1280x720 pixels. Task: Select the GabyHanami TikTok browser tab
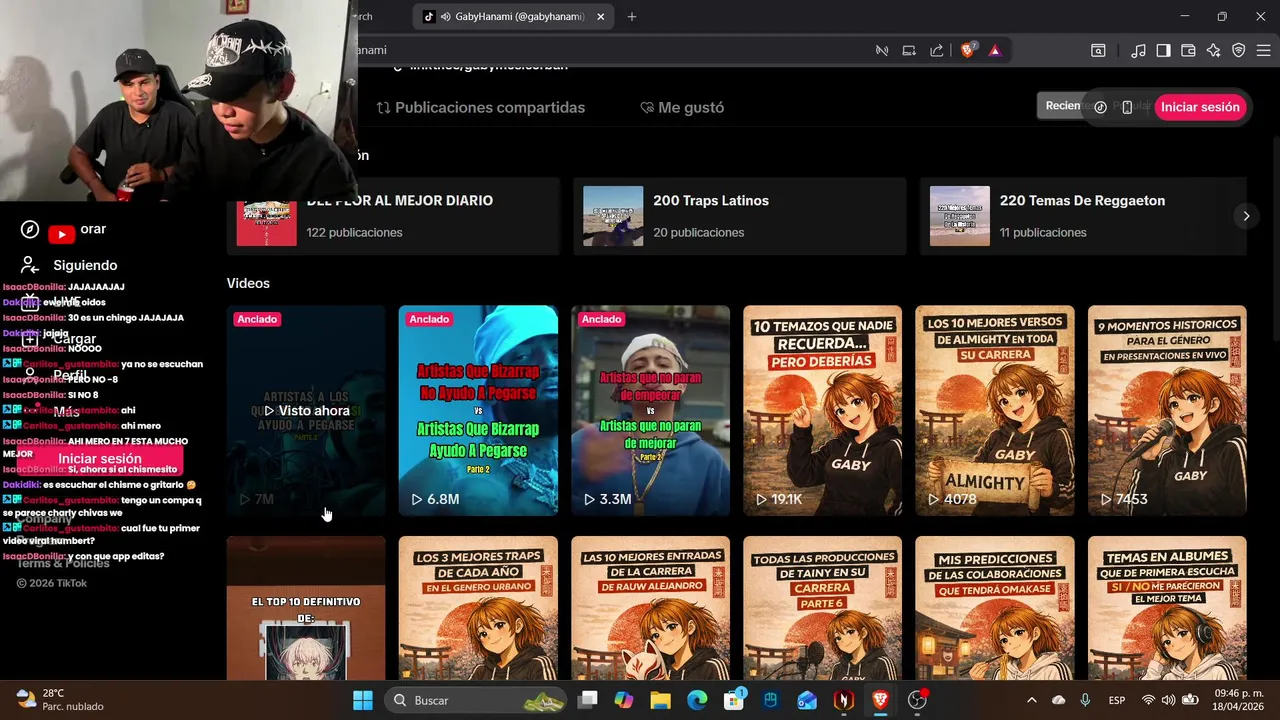[x=513, y=17]
